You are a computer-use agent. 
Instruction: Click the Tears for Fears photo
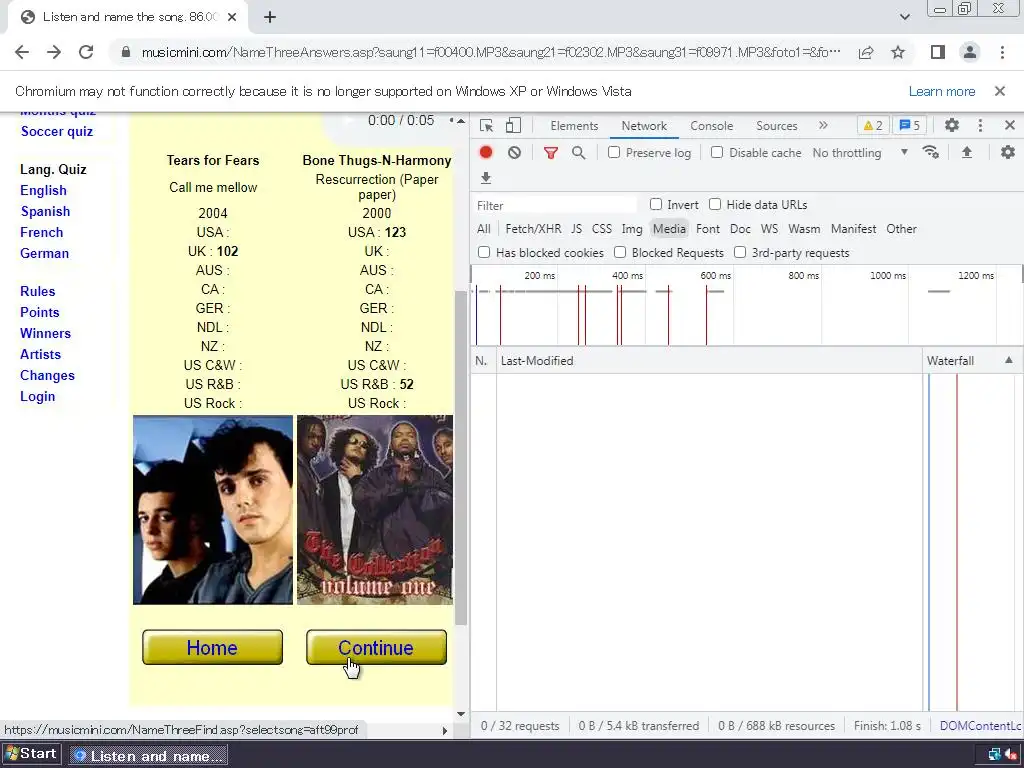point(213,509)
